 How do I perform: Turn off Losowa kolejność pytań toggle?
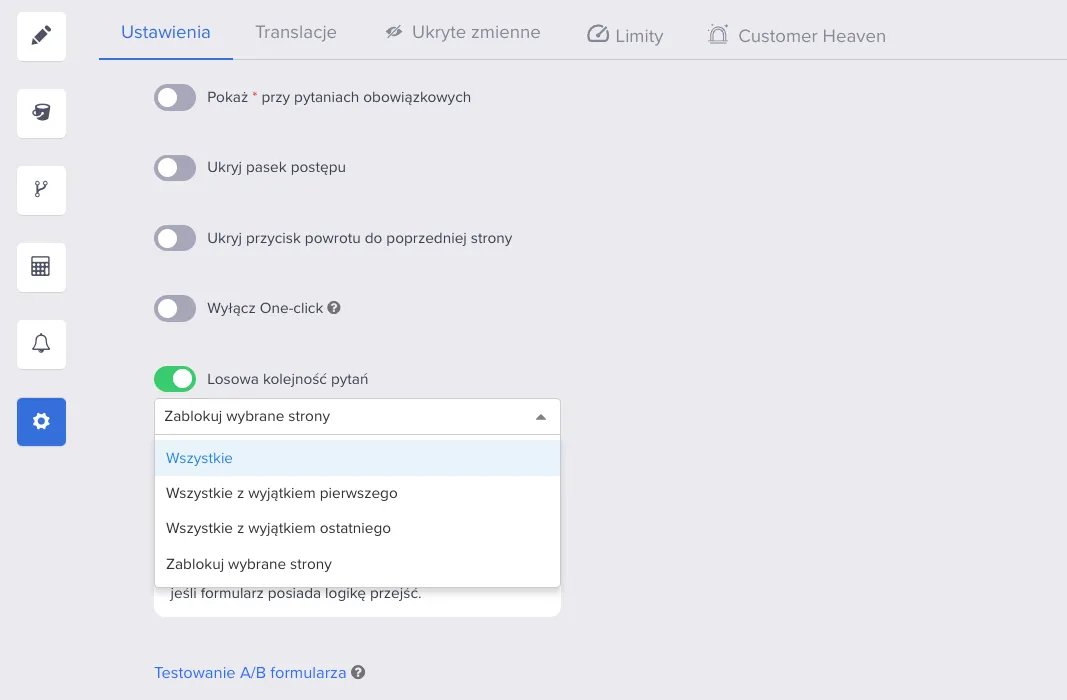point(175,379)
